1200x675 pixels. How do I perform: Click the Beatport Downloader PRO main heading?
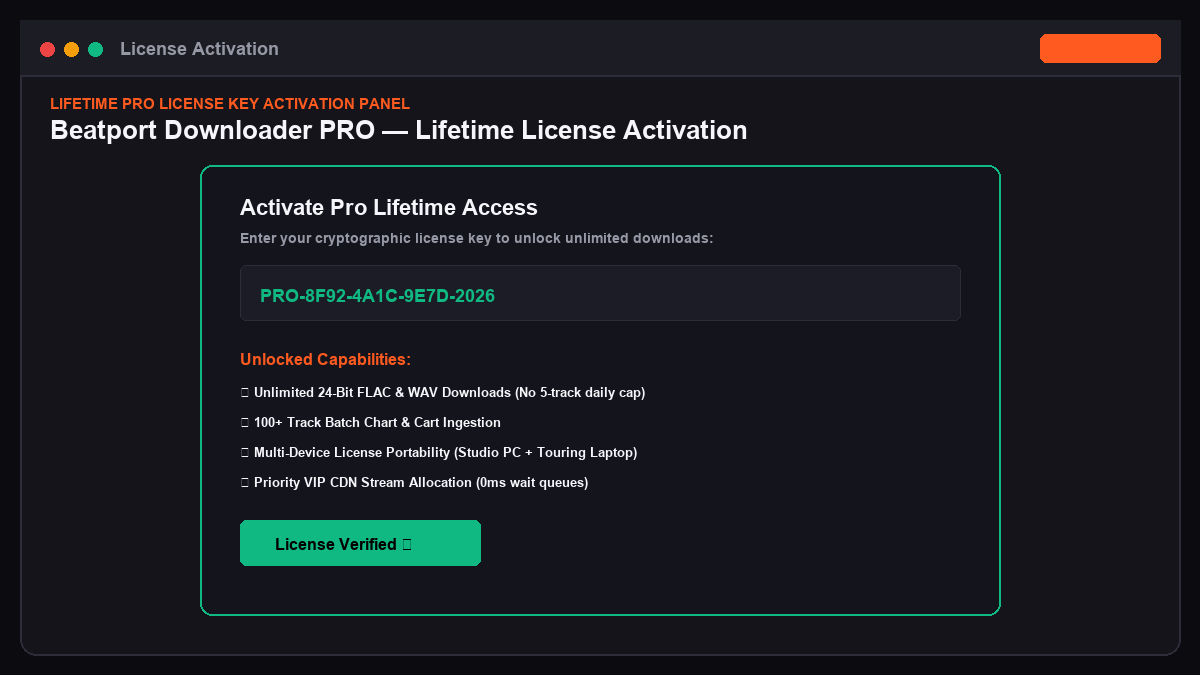coord(399,130)
